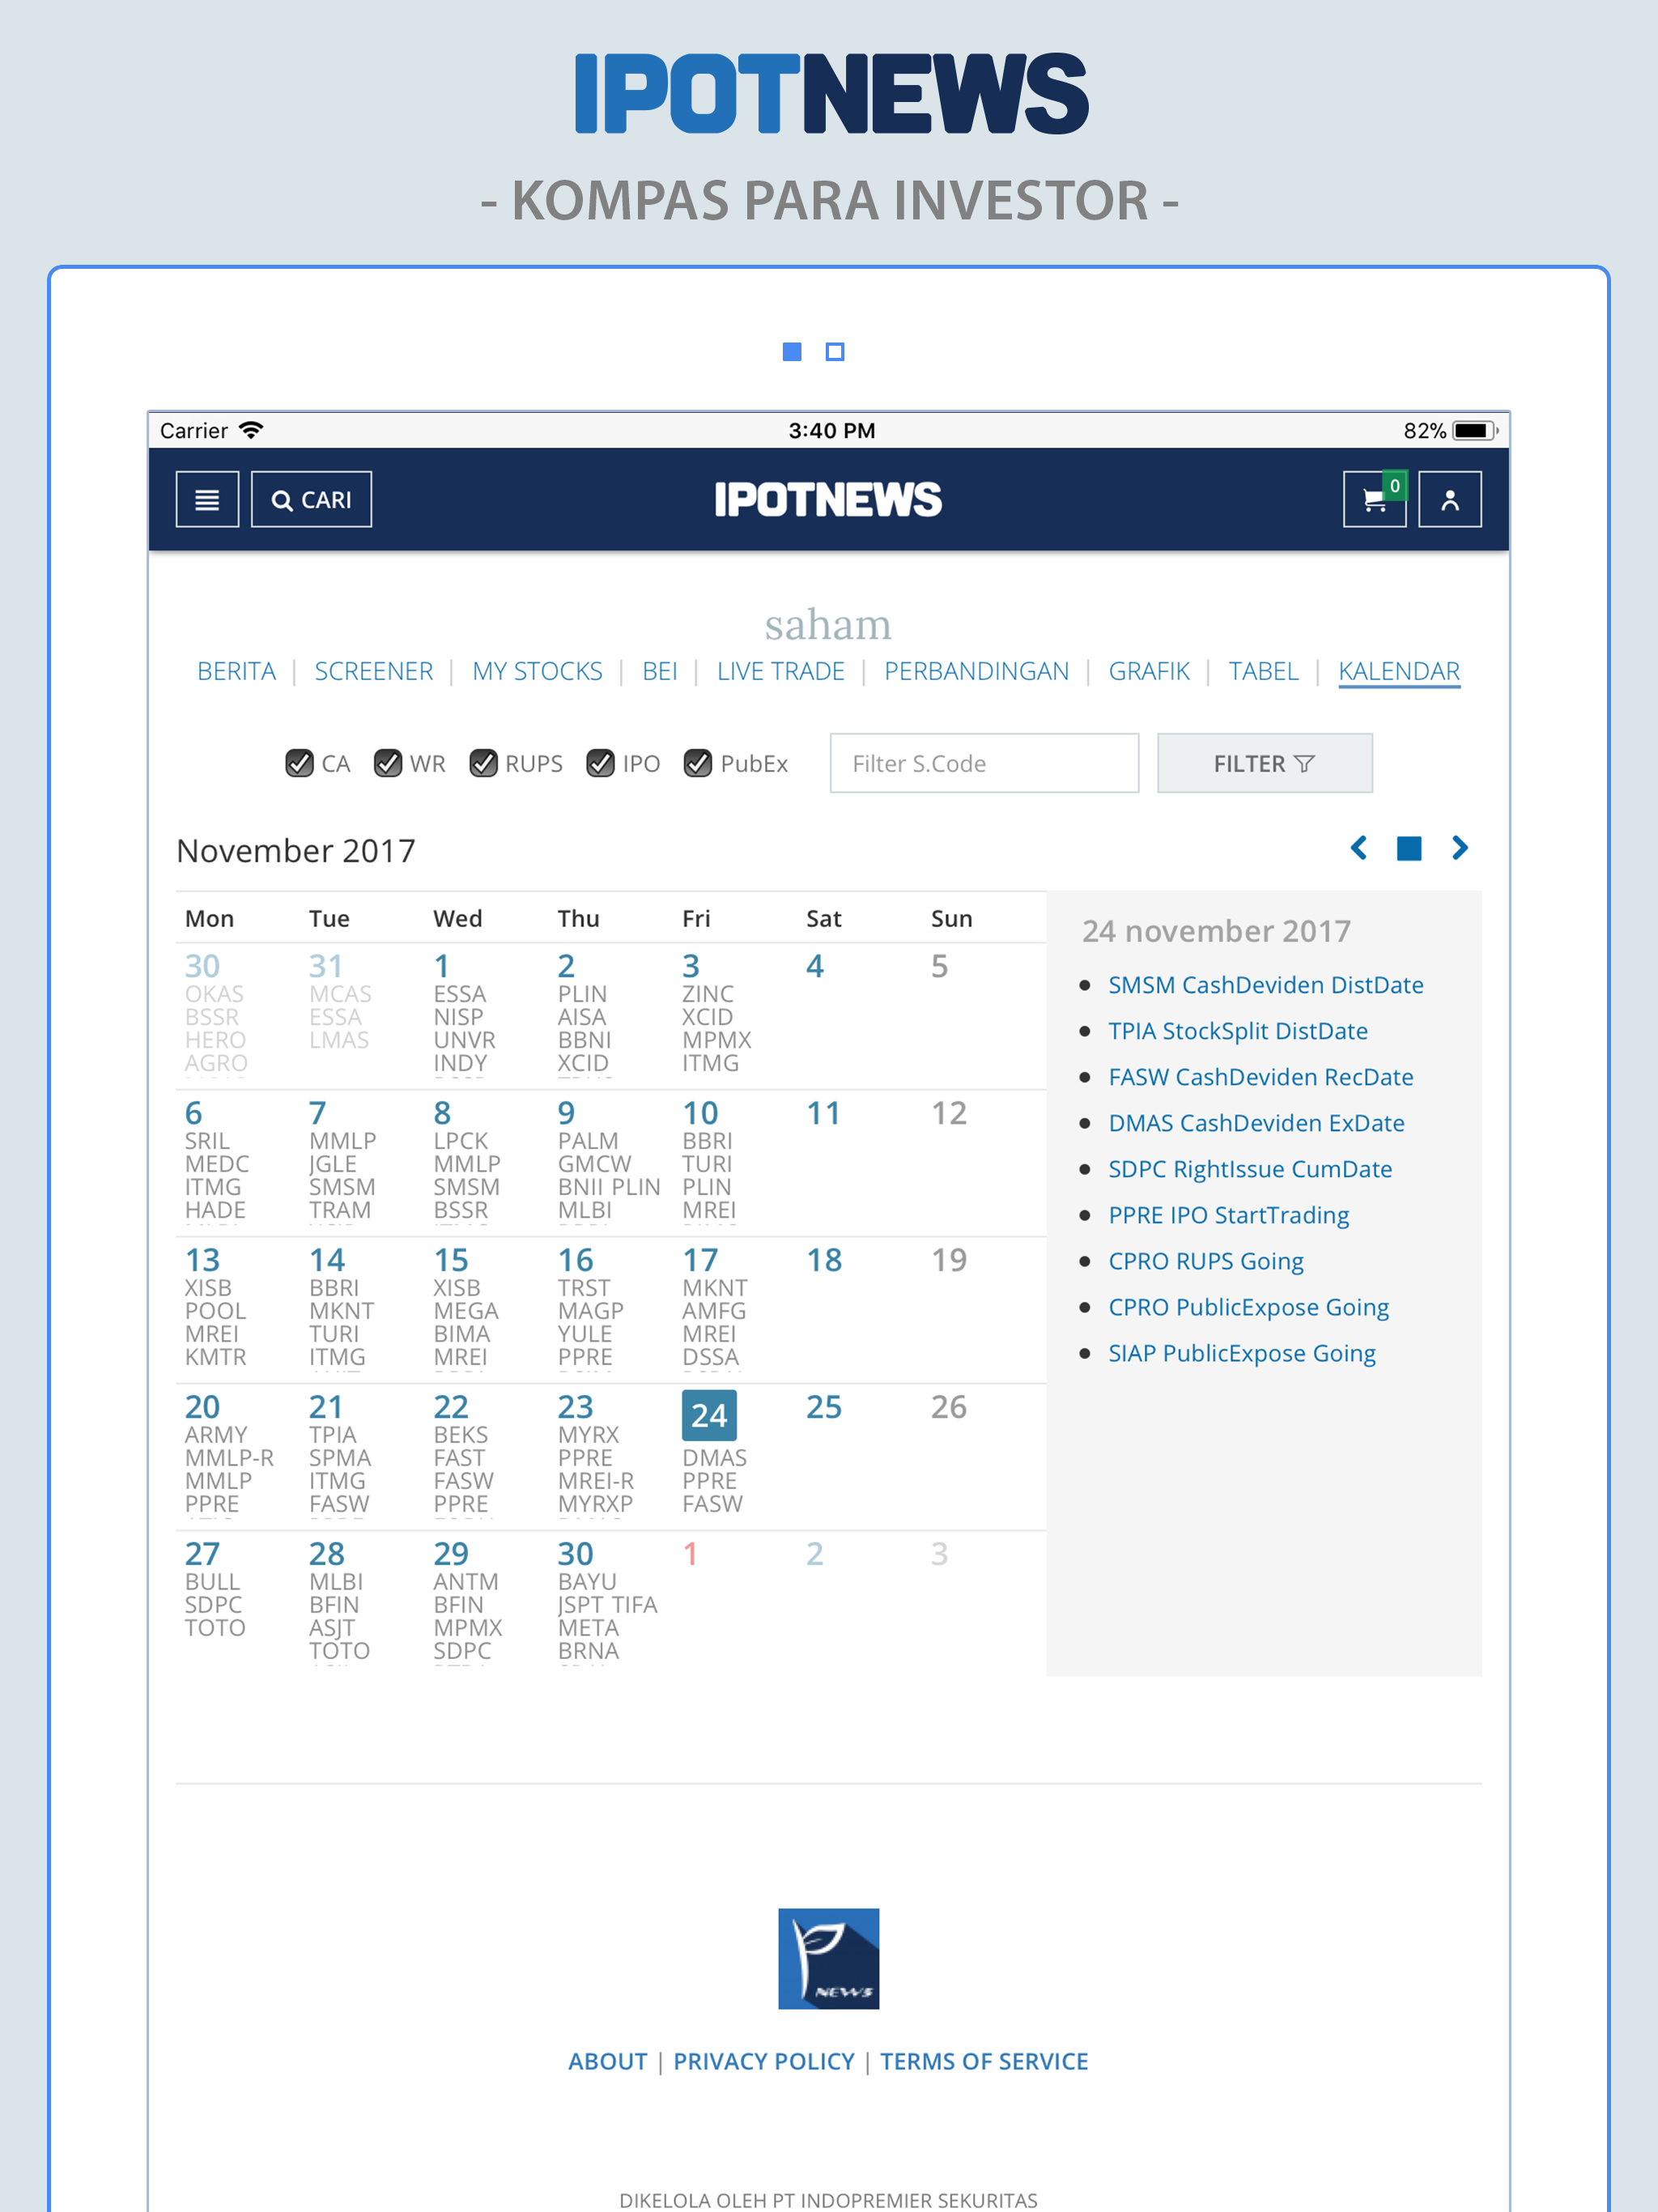Click the today square button

pos(1409,848)
